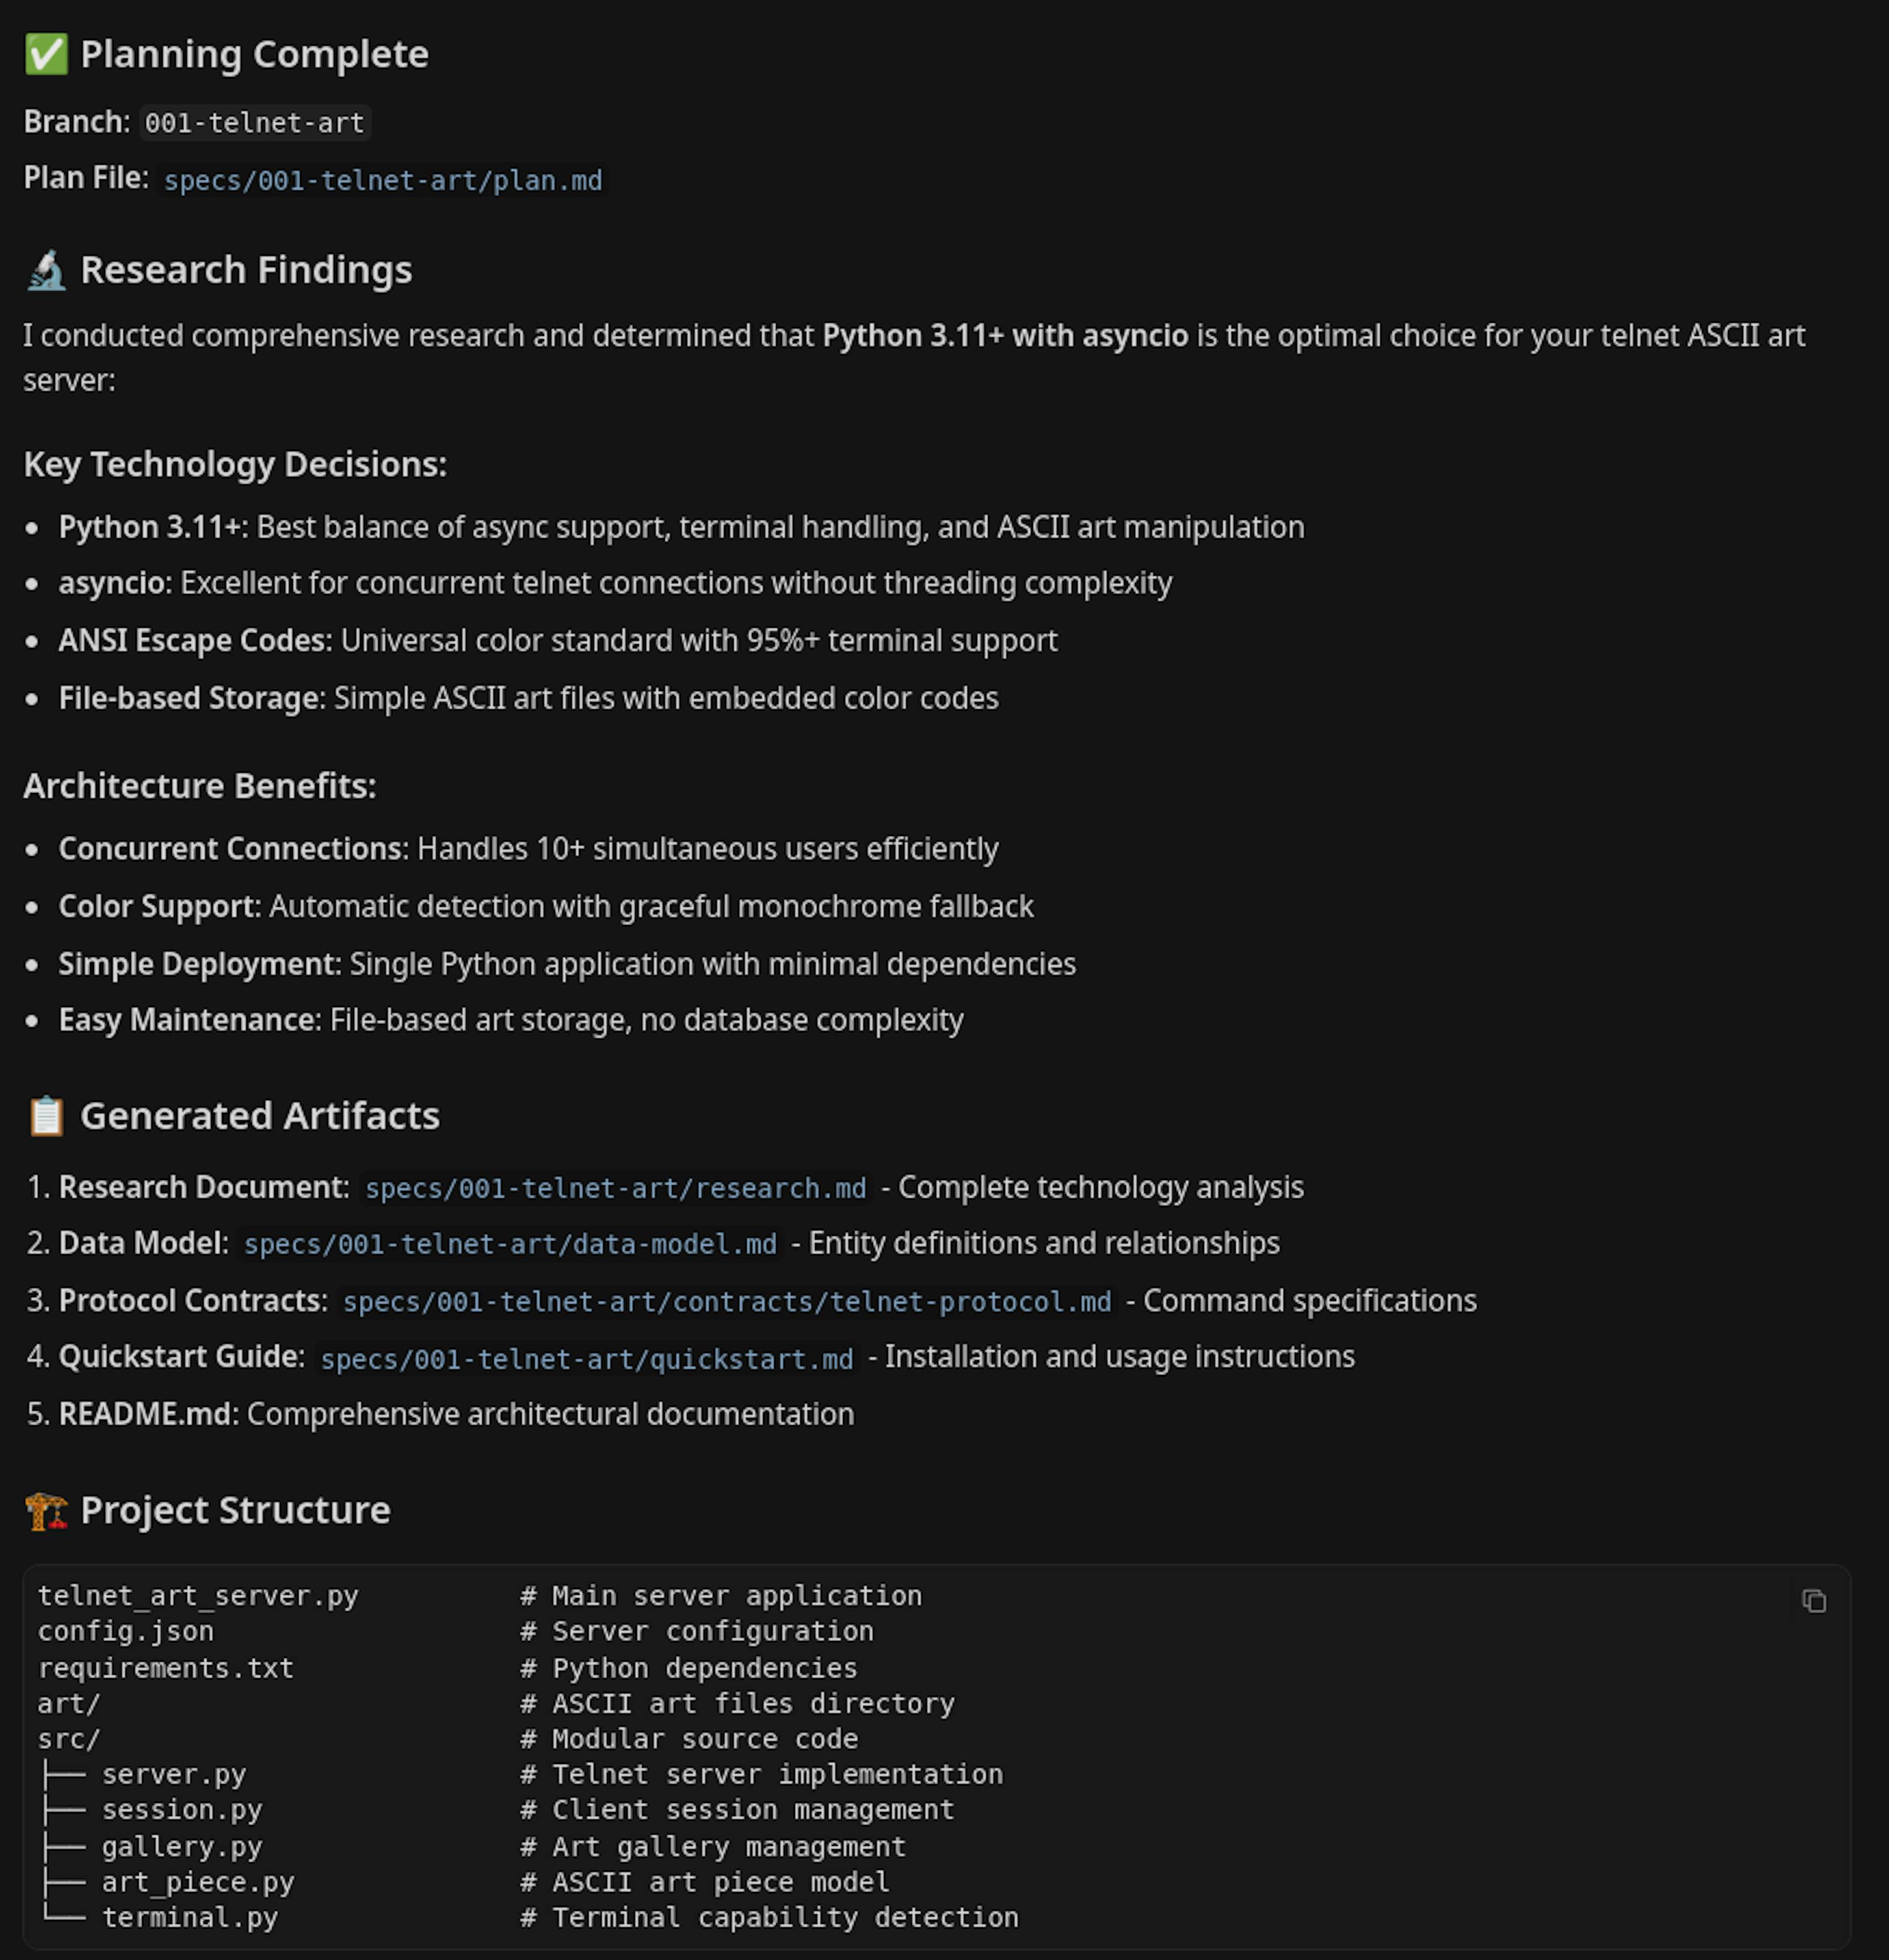Click the clipboard icon beside Generated Artifacts
The image size is (1889, 1960).
(x=46, y=1116)
